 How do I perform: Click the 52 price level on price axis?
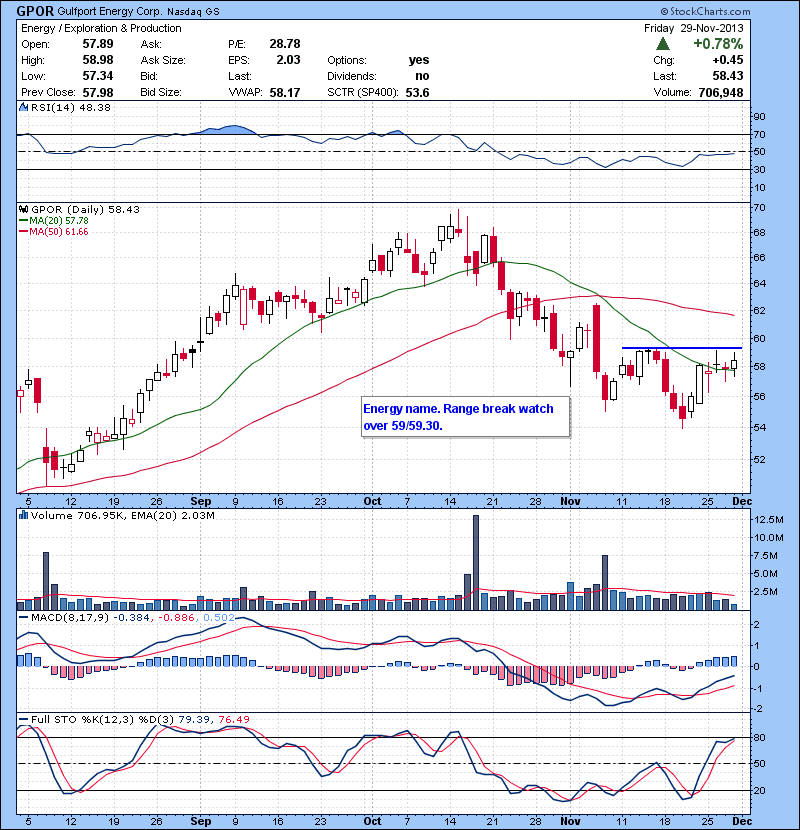759,459
